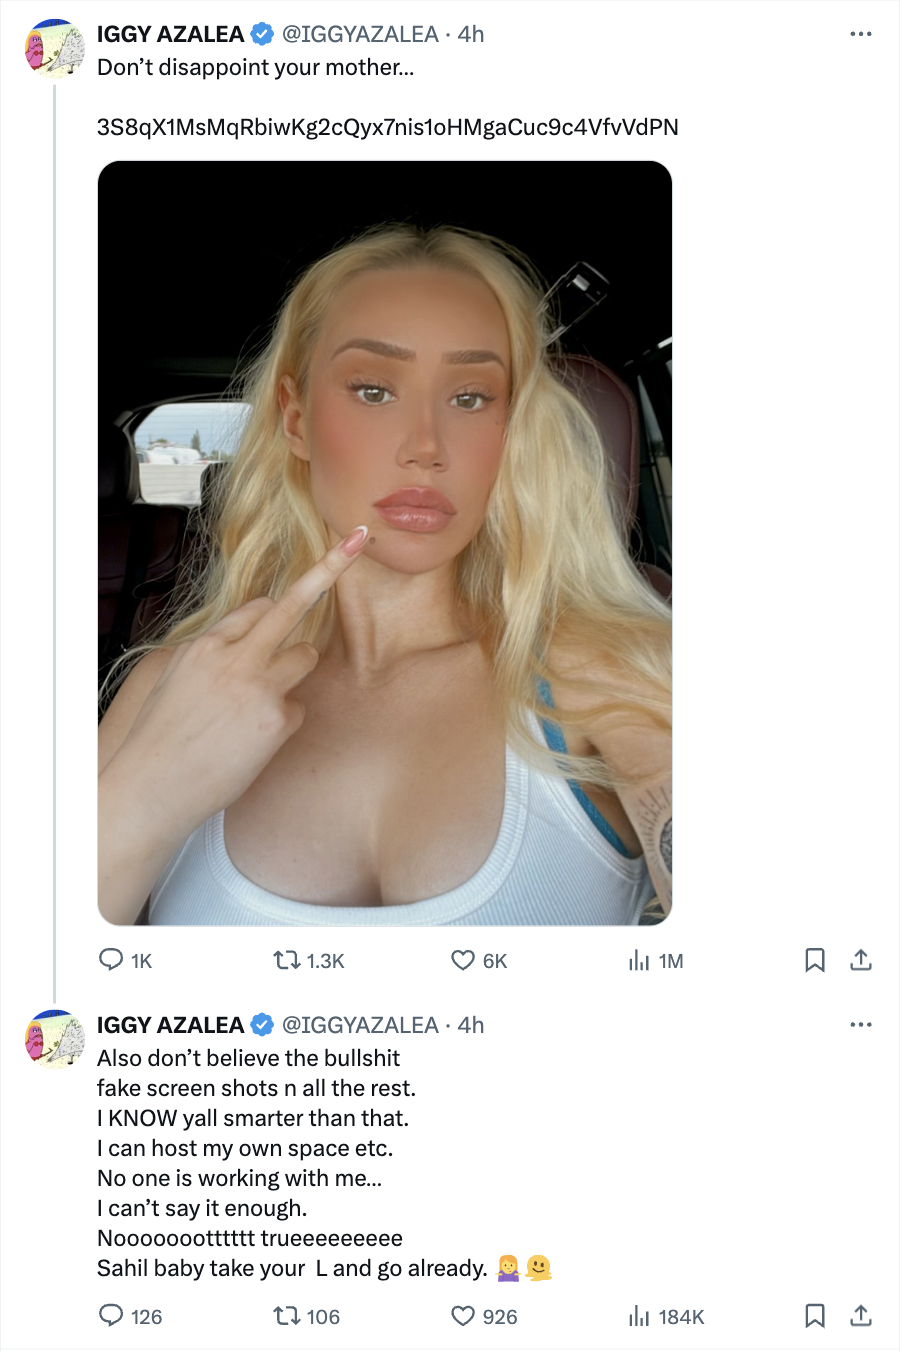Open more options on second tweet

861,1025
